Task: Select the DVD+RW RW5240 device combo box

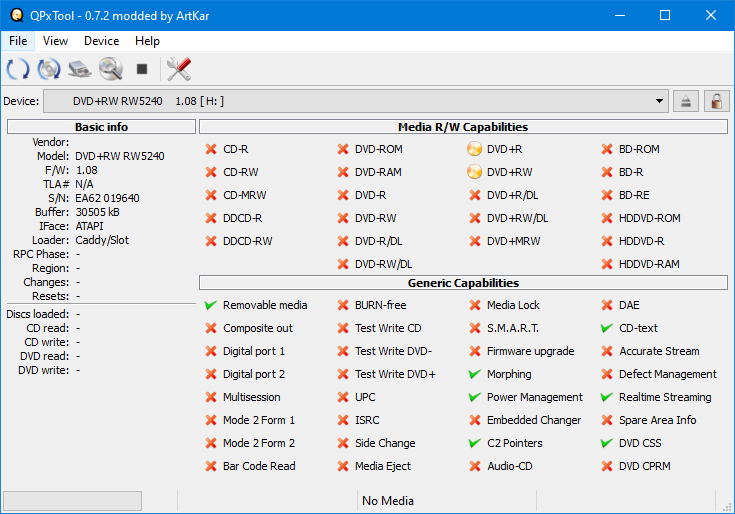Action: 356,101
